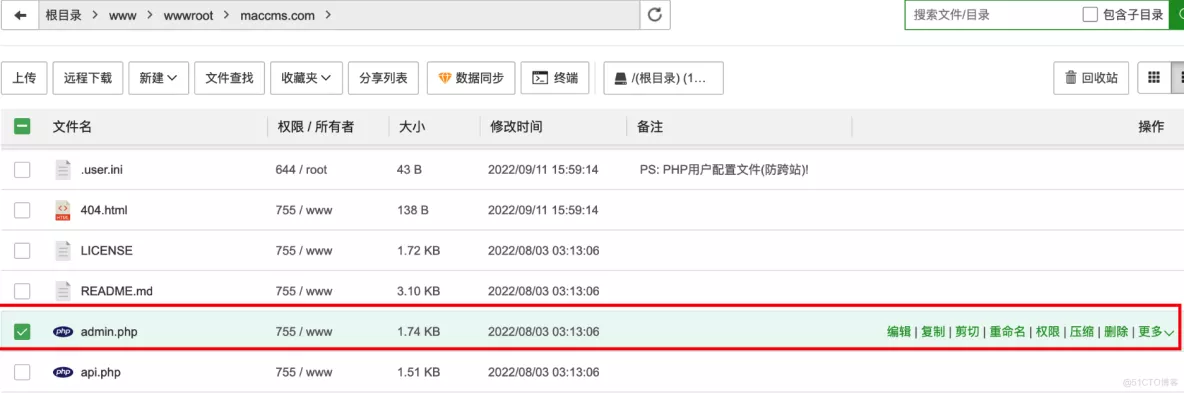Toggle the select-all header checkbox
This screenshot has height=393, width=1184.
click(x=22, y=127)
